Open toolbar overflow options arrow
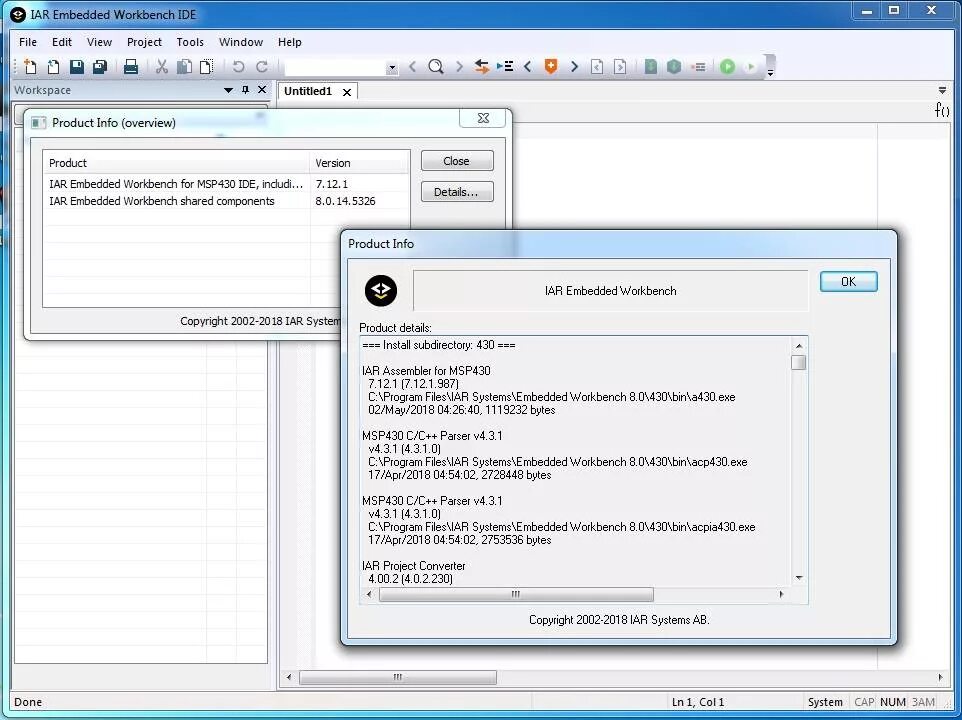 click(770, 72)
